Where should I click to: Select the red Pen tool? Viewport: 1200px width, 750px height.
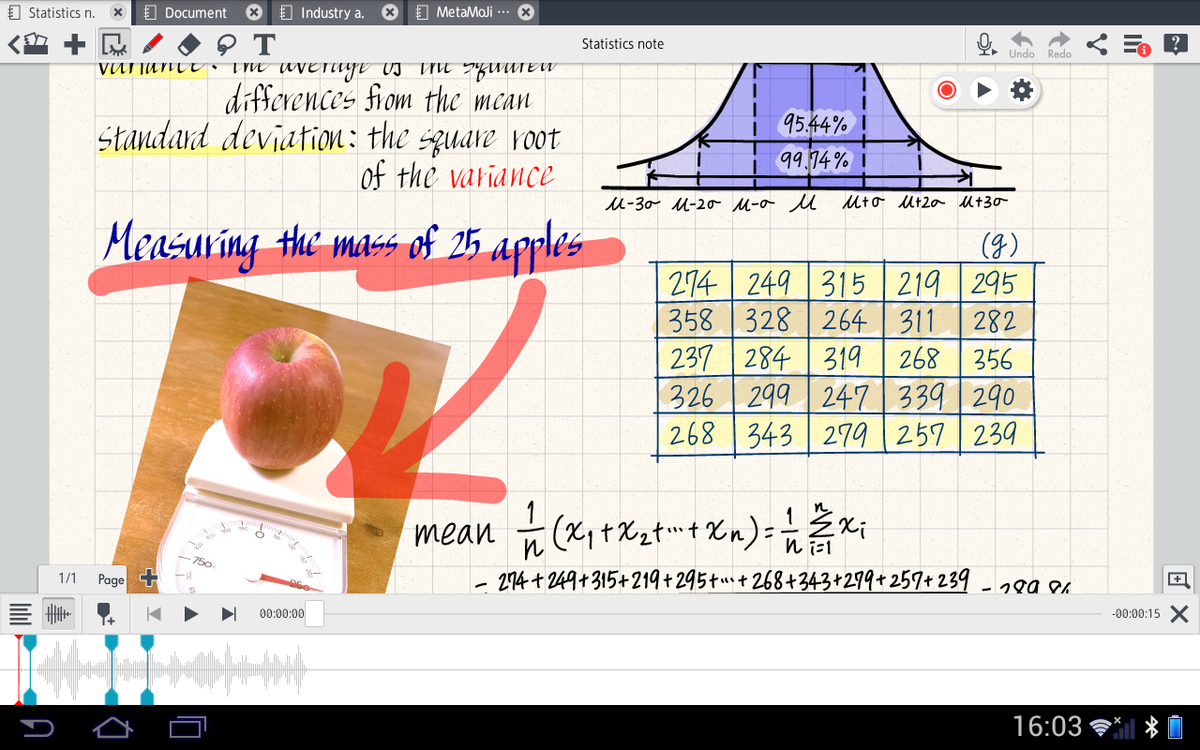click(152, 44)
